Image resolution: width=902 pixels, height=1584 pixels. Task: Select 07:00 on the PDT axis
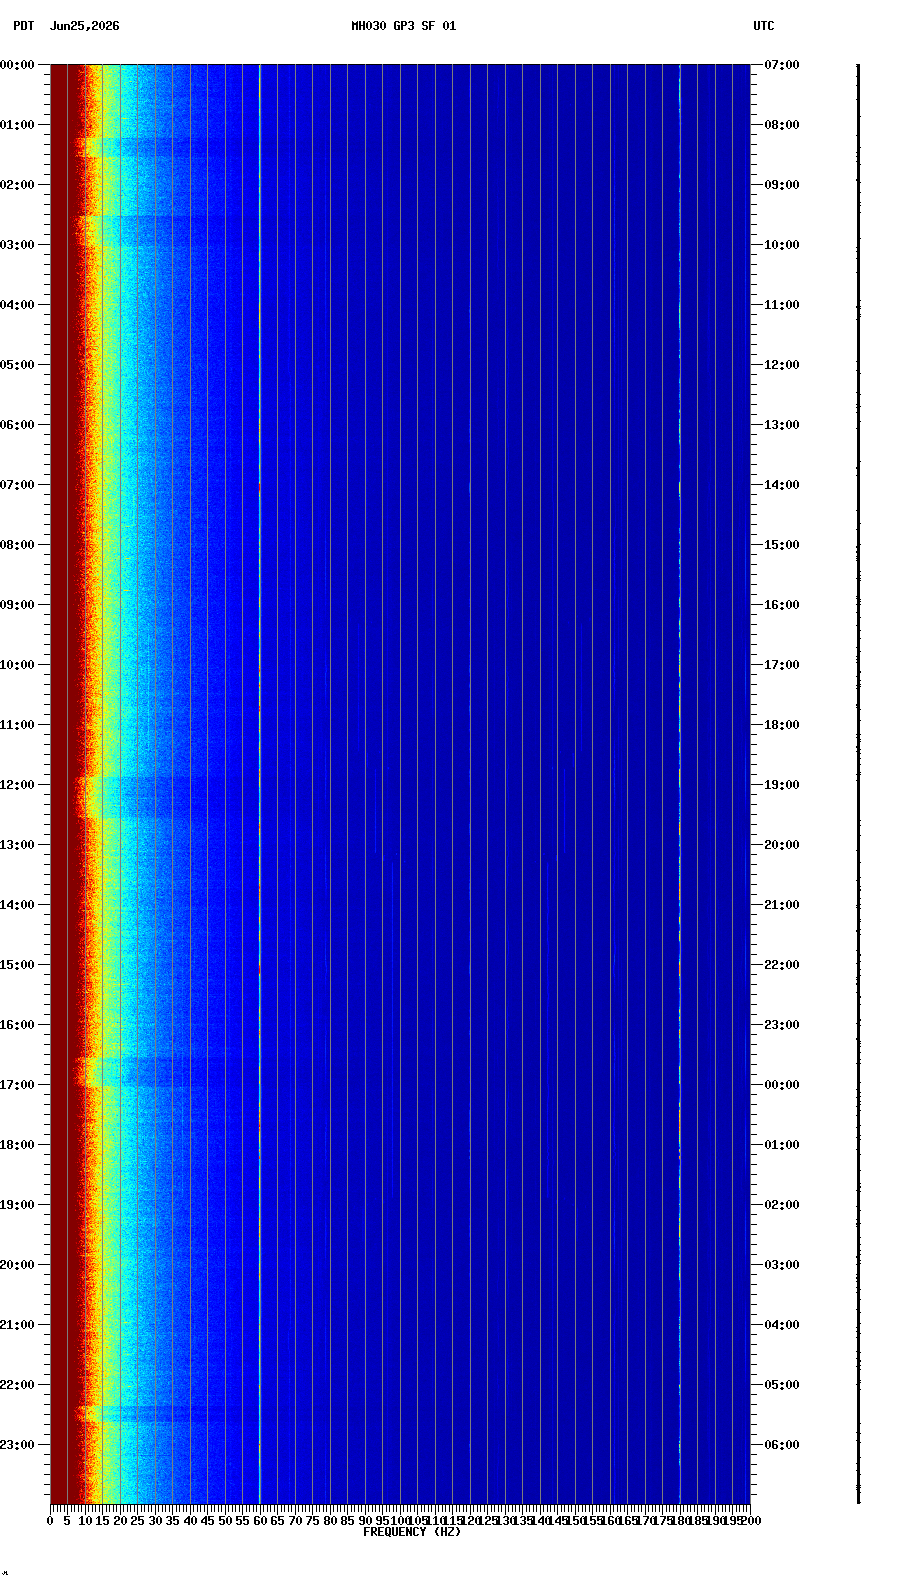17,485
